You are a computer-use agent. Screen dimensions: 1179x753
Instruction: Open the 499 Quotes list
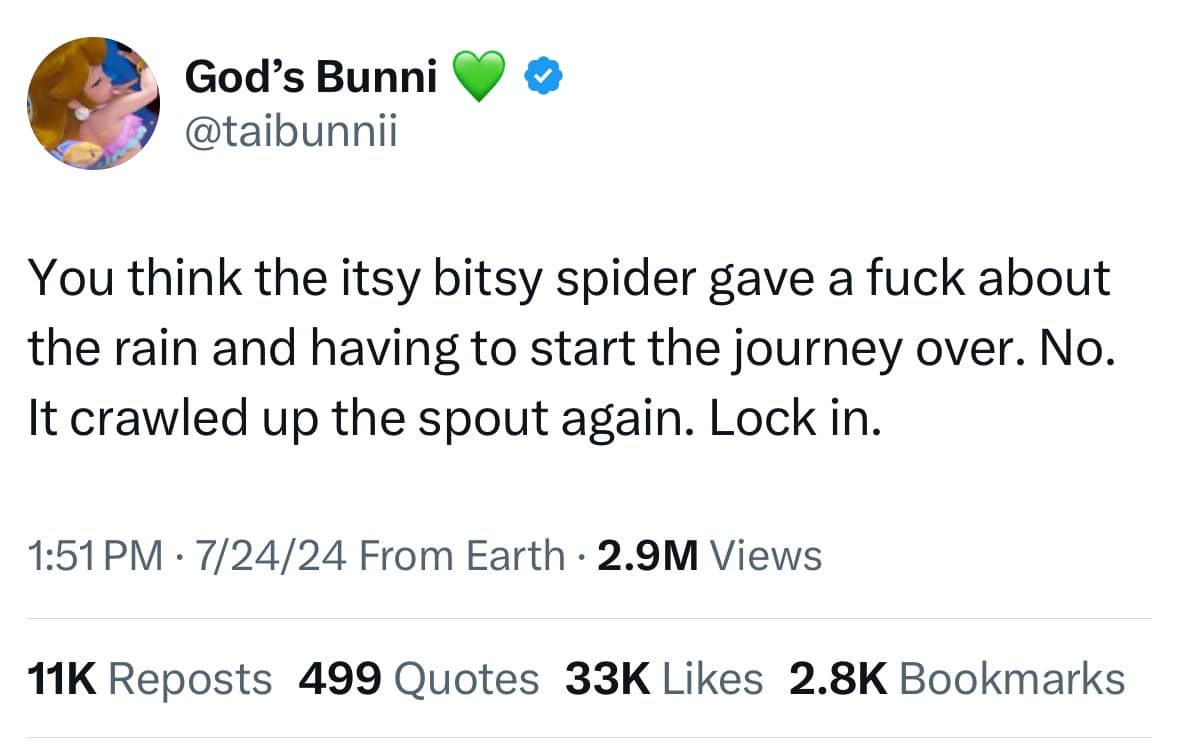pos(419,679)
